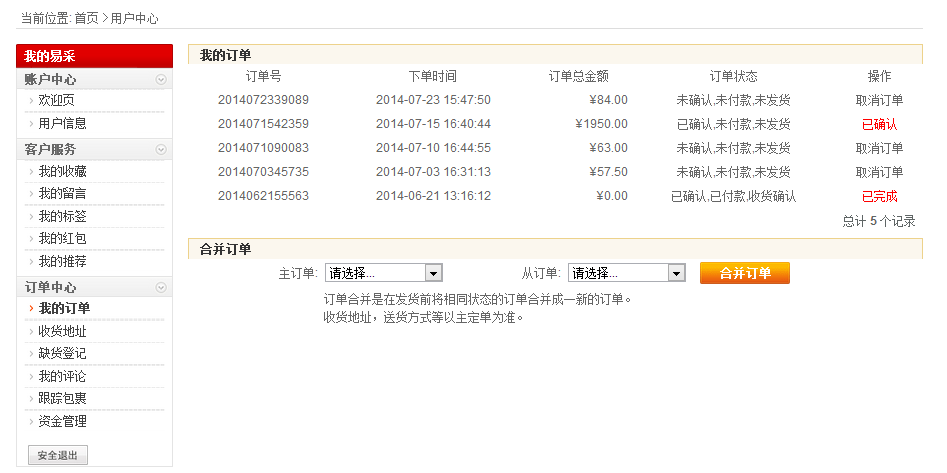Collapse the 客户服务 section arrow icon
Screen dimensions: 947x473
(161, 149)
